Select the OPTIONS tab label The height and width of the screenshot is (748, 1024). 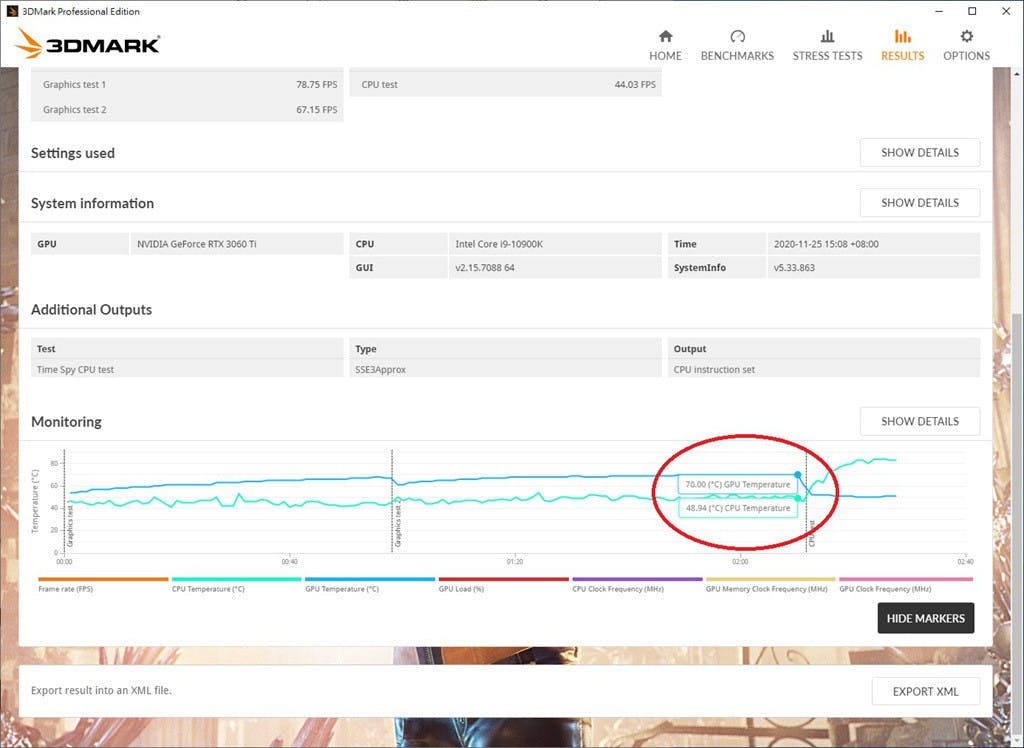click(x=967, y=56)
